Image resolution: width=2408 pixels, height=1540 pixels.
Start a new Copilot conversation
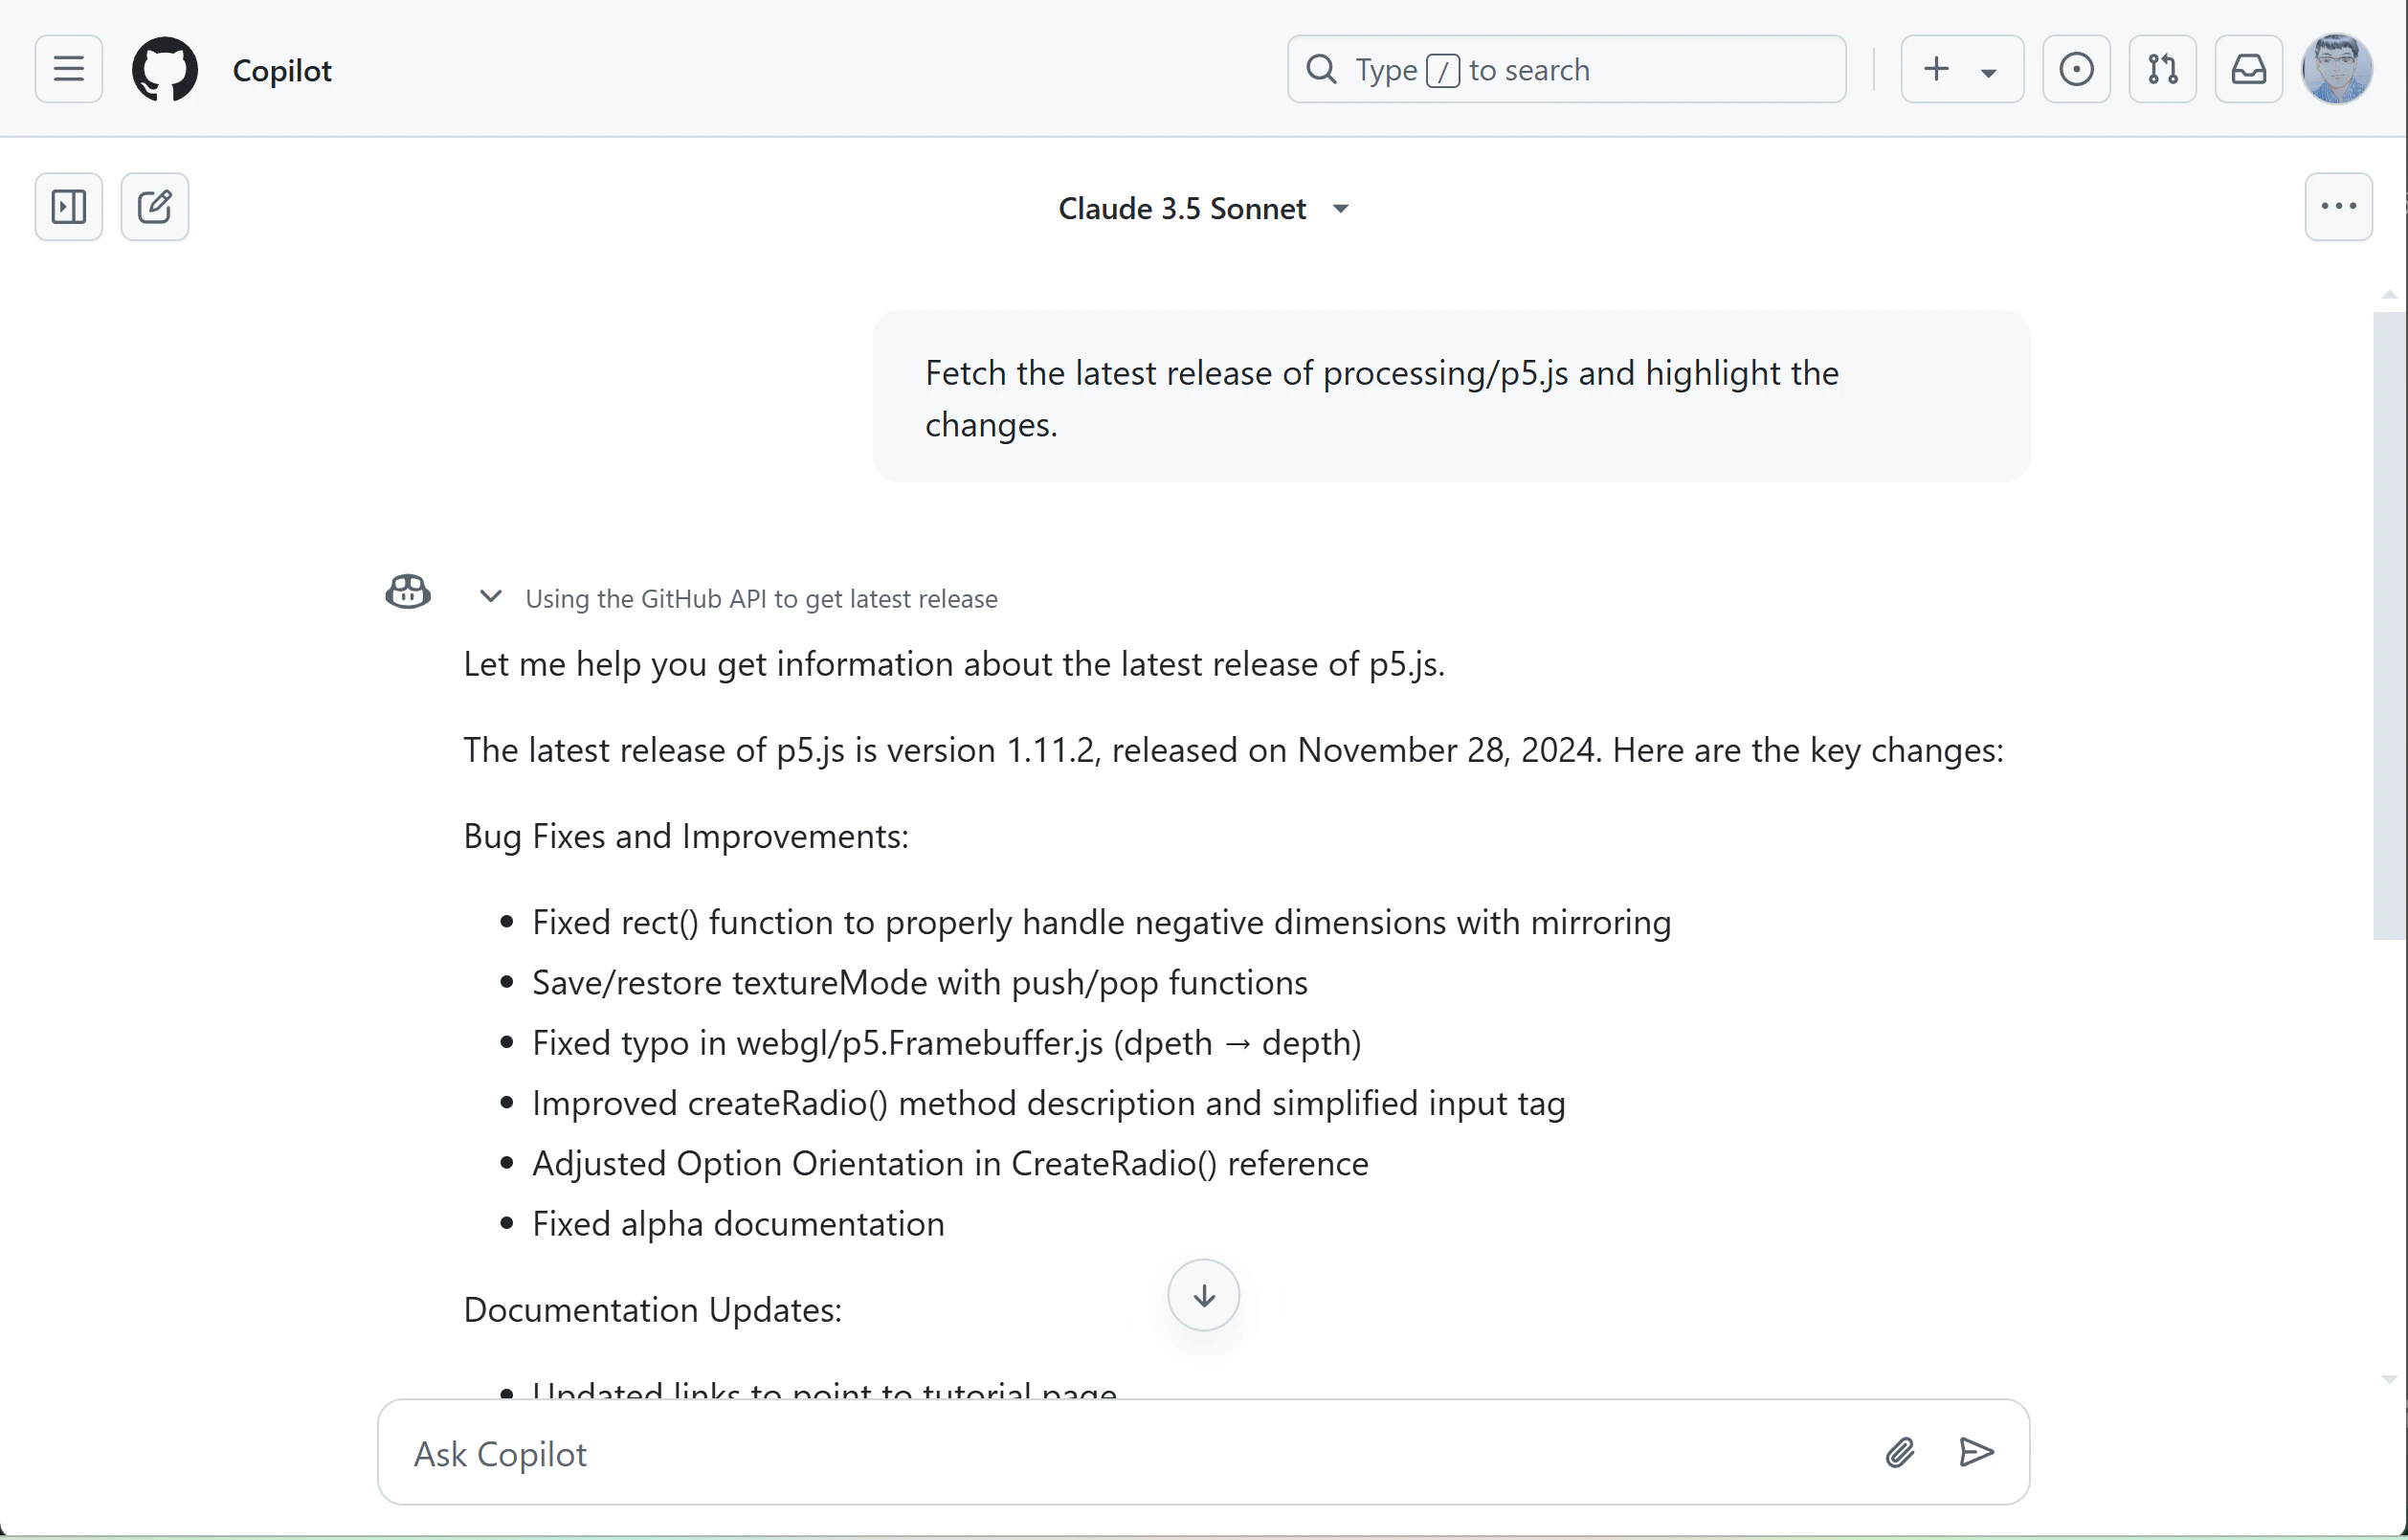[x=155, y=207]
